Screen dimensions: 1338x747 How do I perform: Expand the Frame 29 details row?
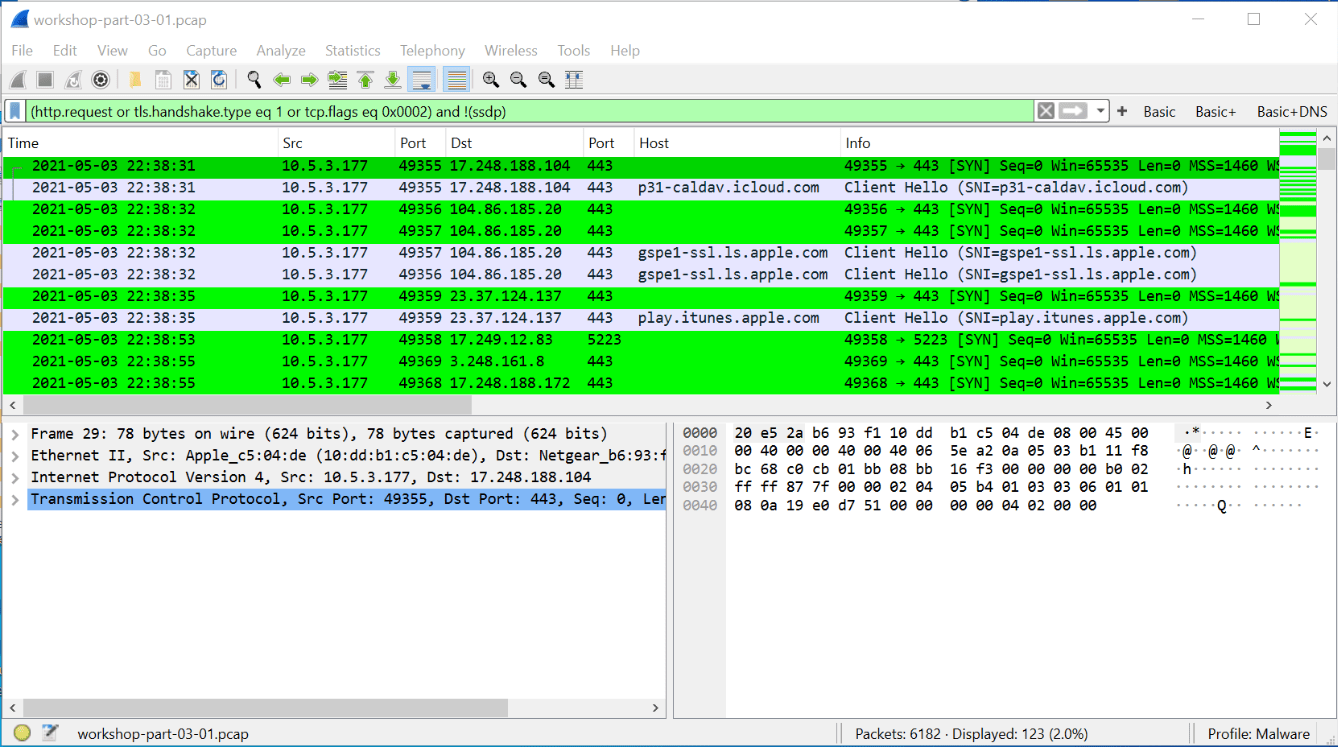pyautogui.click(x=15, y=434)
